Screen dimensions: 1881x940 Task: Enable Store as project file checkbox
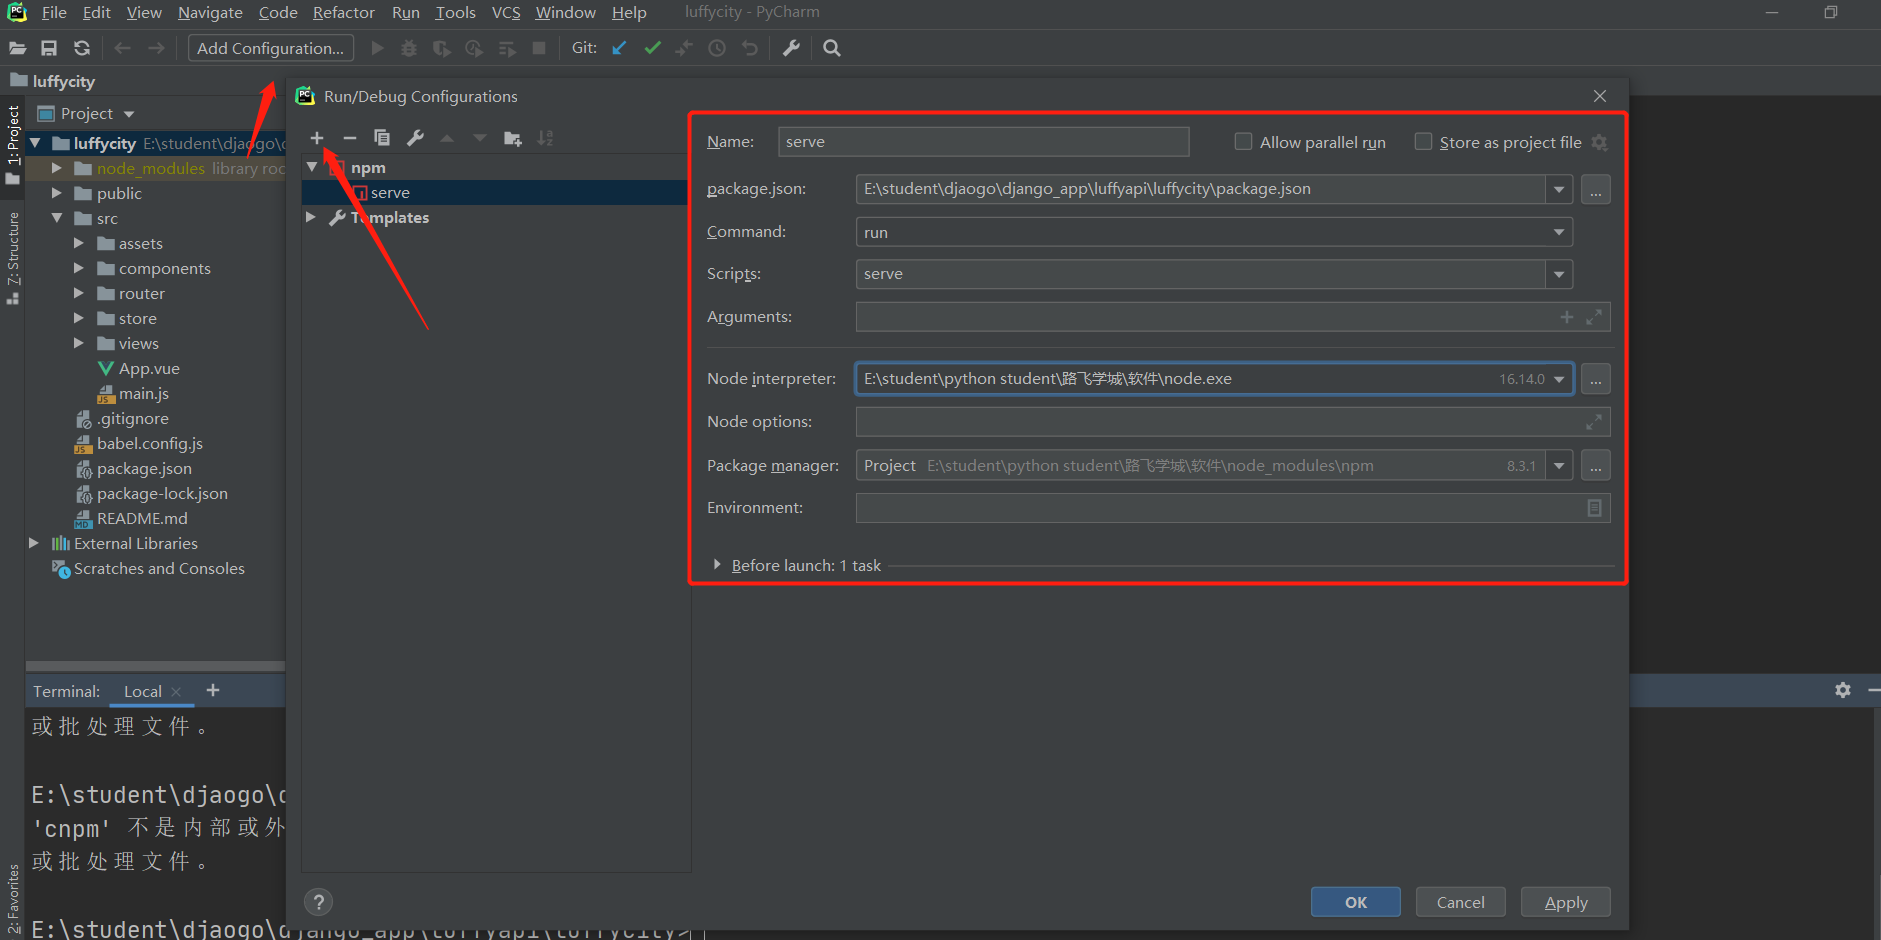1423,142
